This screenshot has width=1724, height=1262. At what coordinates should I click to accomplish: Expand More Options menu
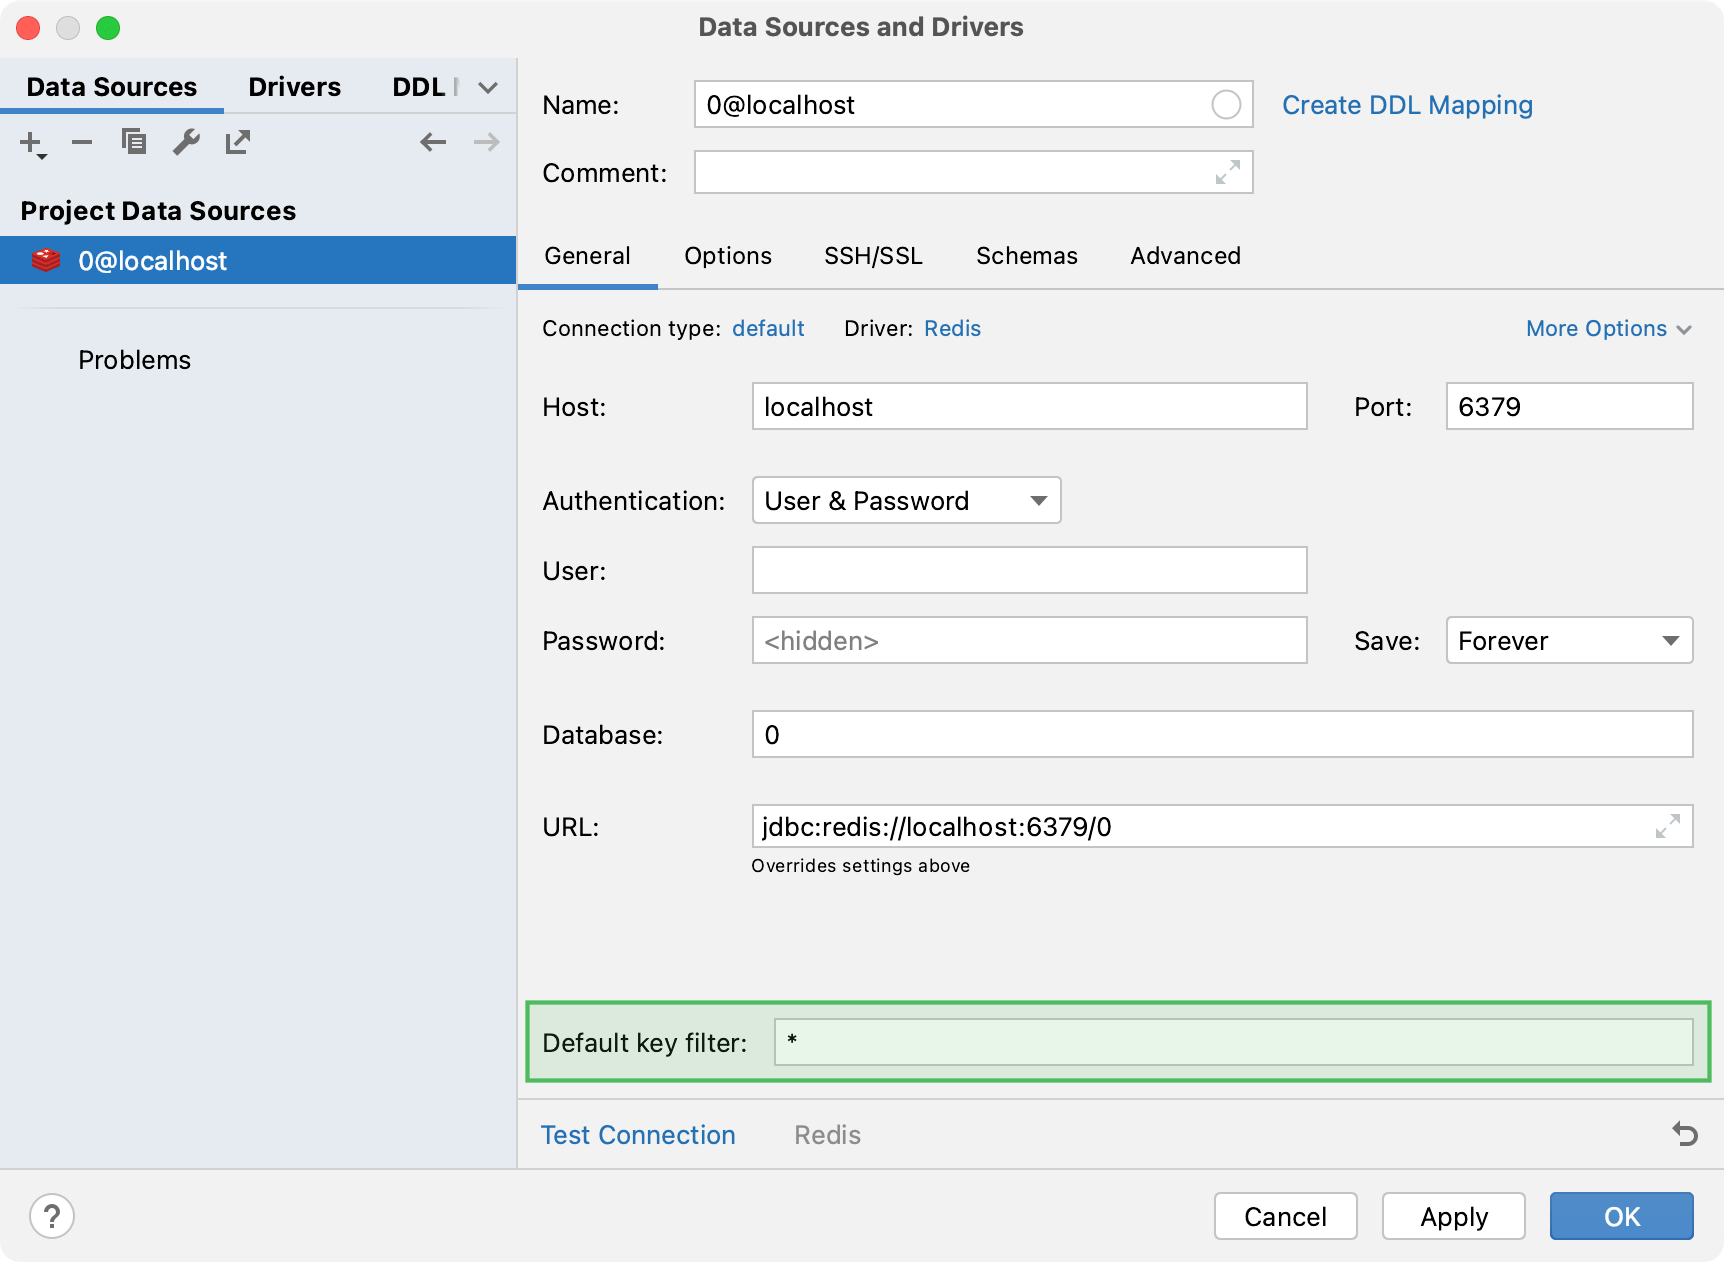coord(1608,329)
